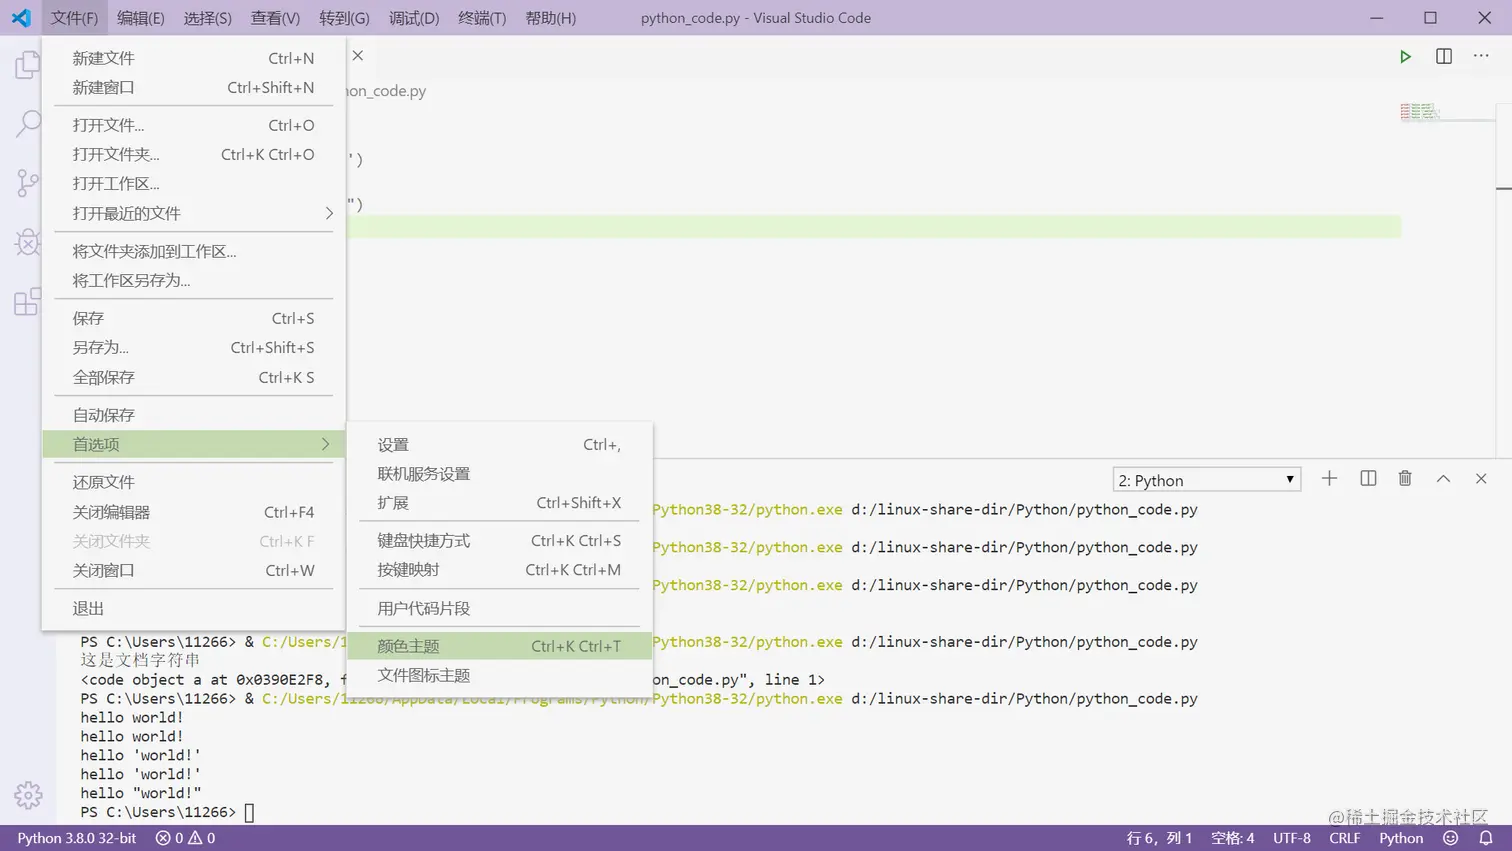Image resolution: width=1512 pixels, height=851 pixels.
Task: Choose 打开工作区... menu item
Action: tap(194, 183)
